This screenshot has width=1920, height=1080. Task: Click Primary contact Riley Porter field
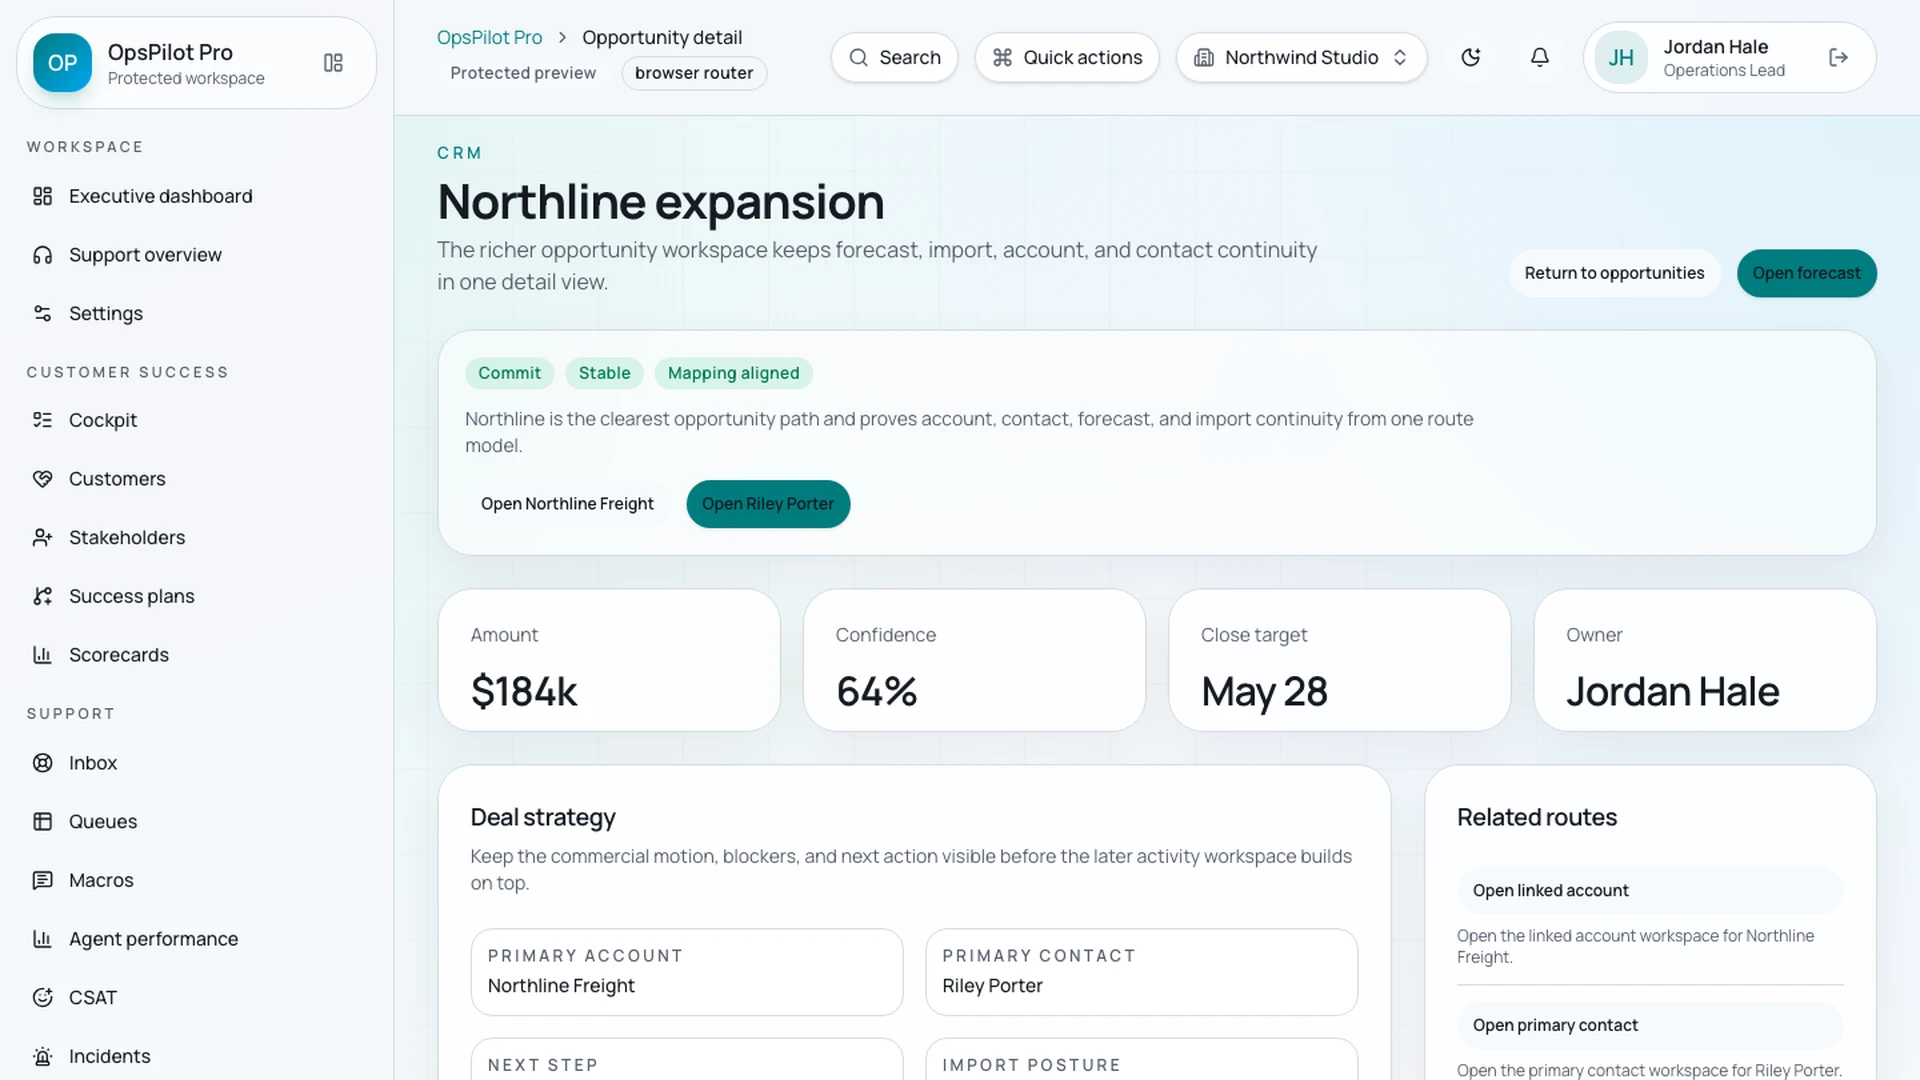[x=1142, y=972]
